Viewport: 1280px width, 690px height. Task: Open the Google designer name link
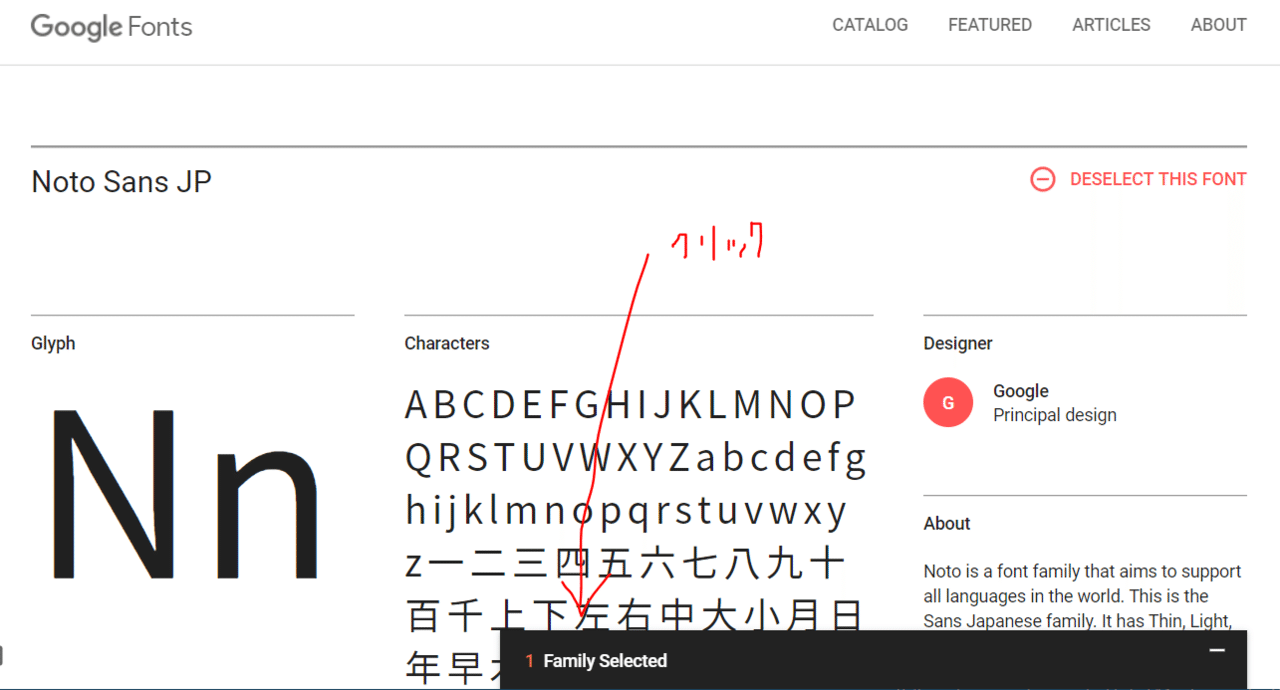click(1021, 391)
